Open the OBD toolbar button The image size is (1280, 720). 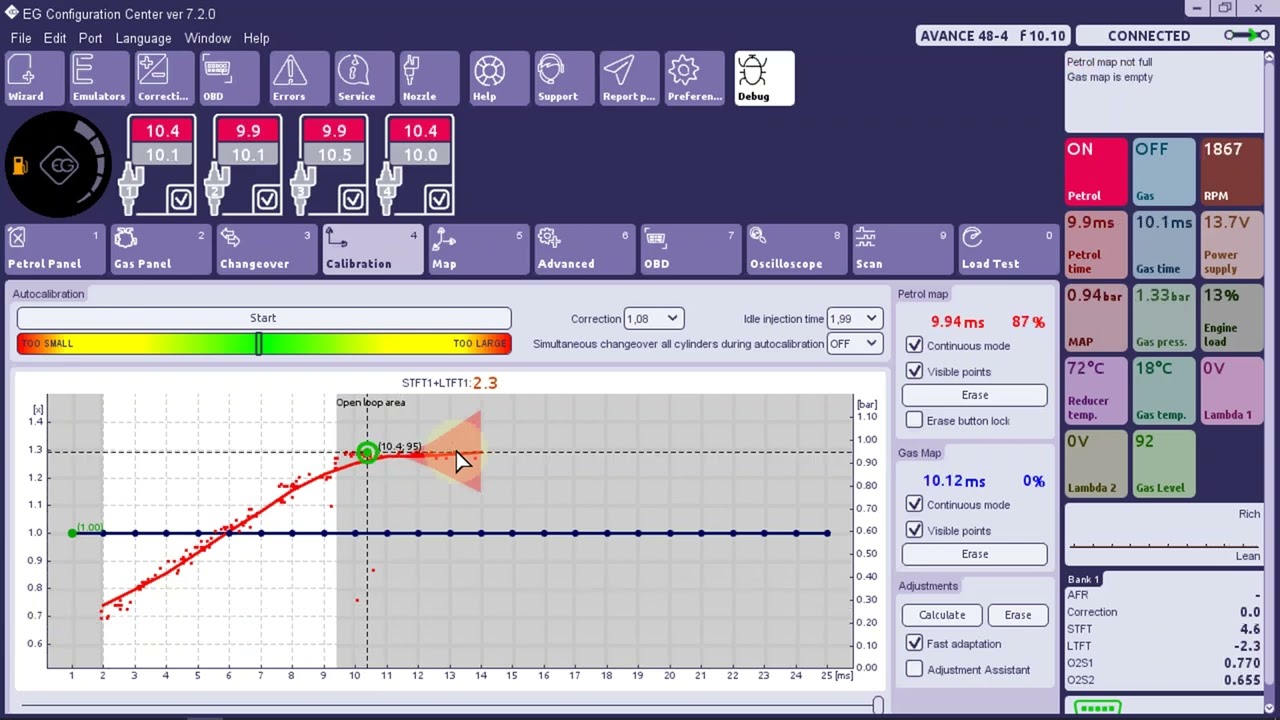[227, 78]
